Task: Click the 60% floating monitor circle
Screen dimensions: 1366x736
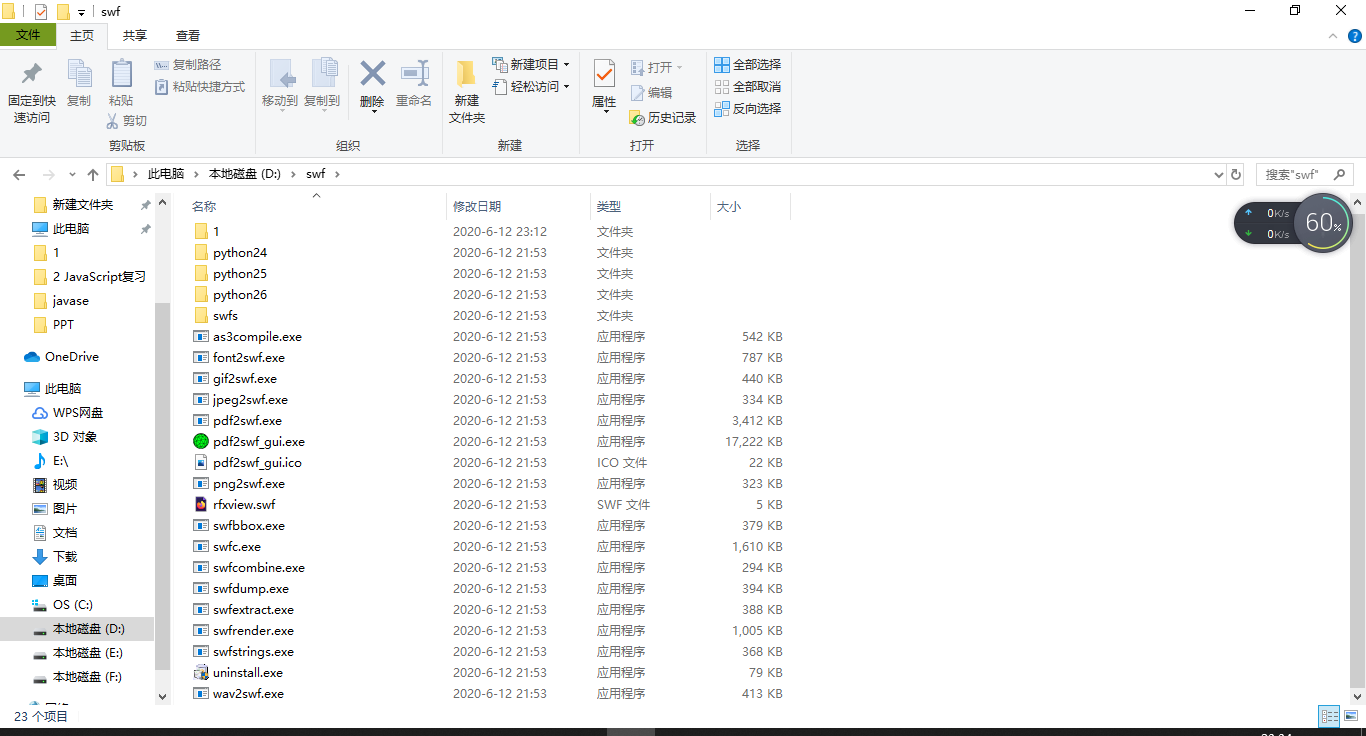Action: [1323, 223]
